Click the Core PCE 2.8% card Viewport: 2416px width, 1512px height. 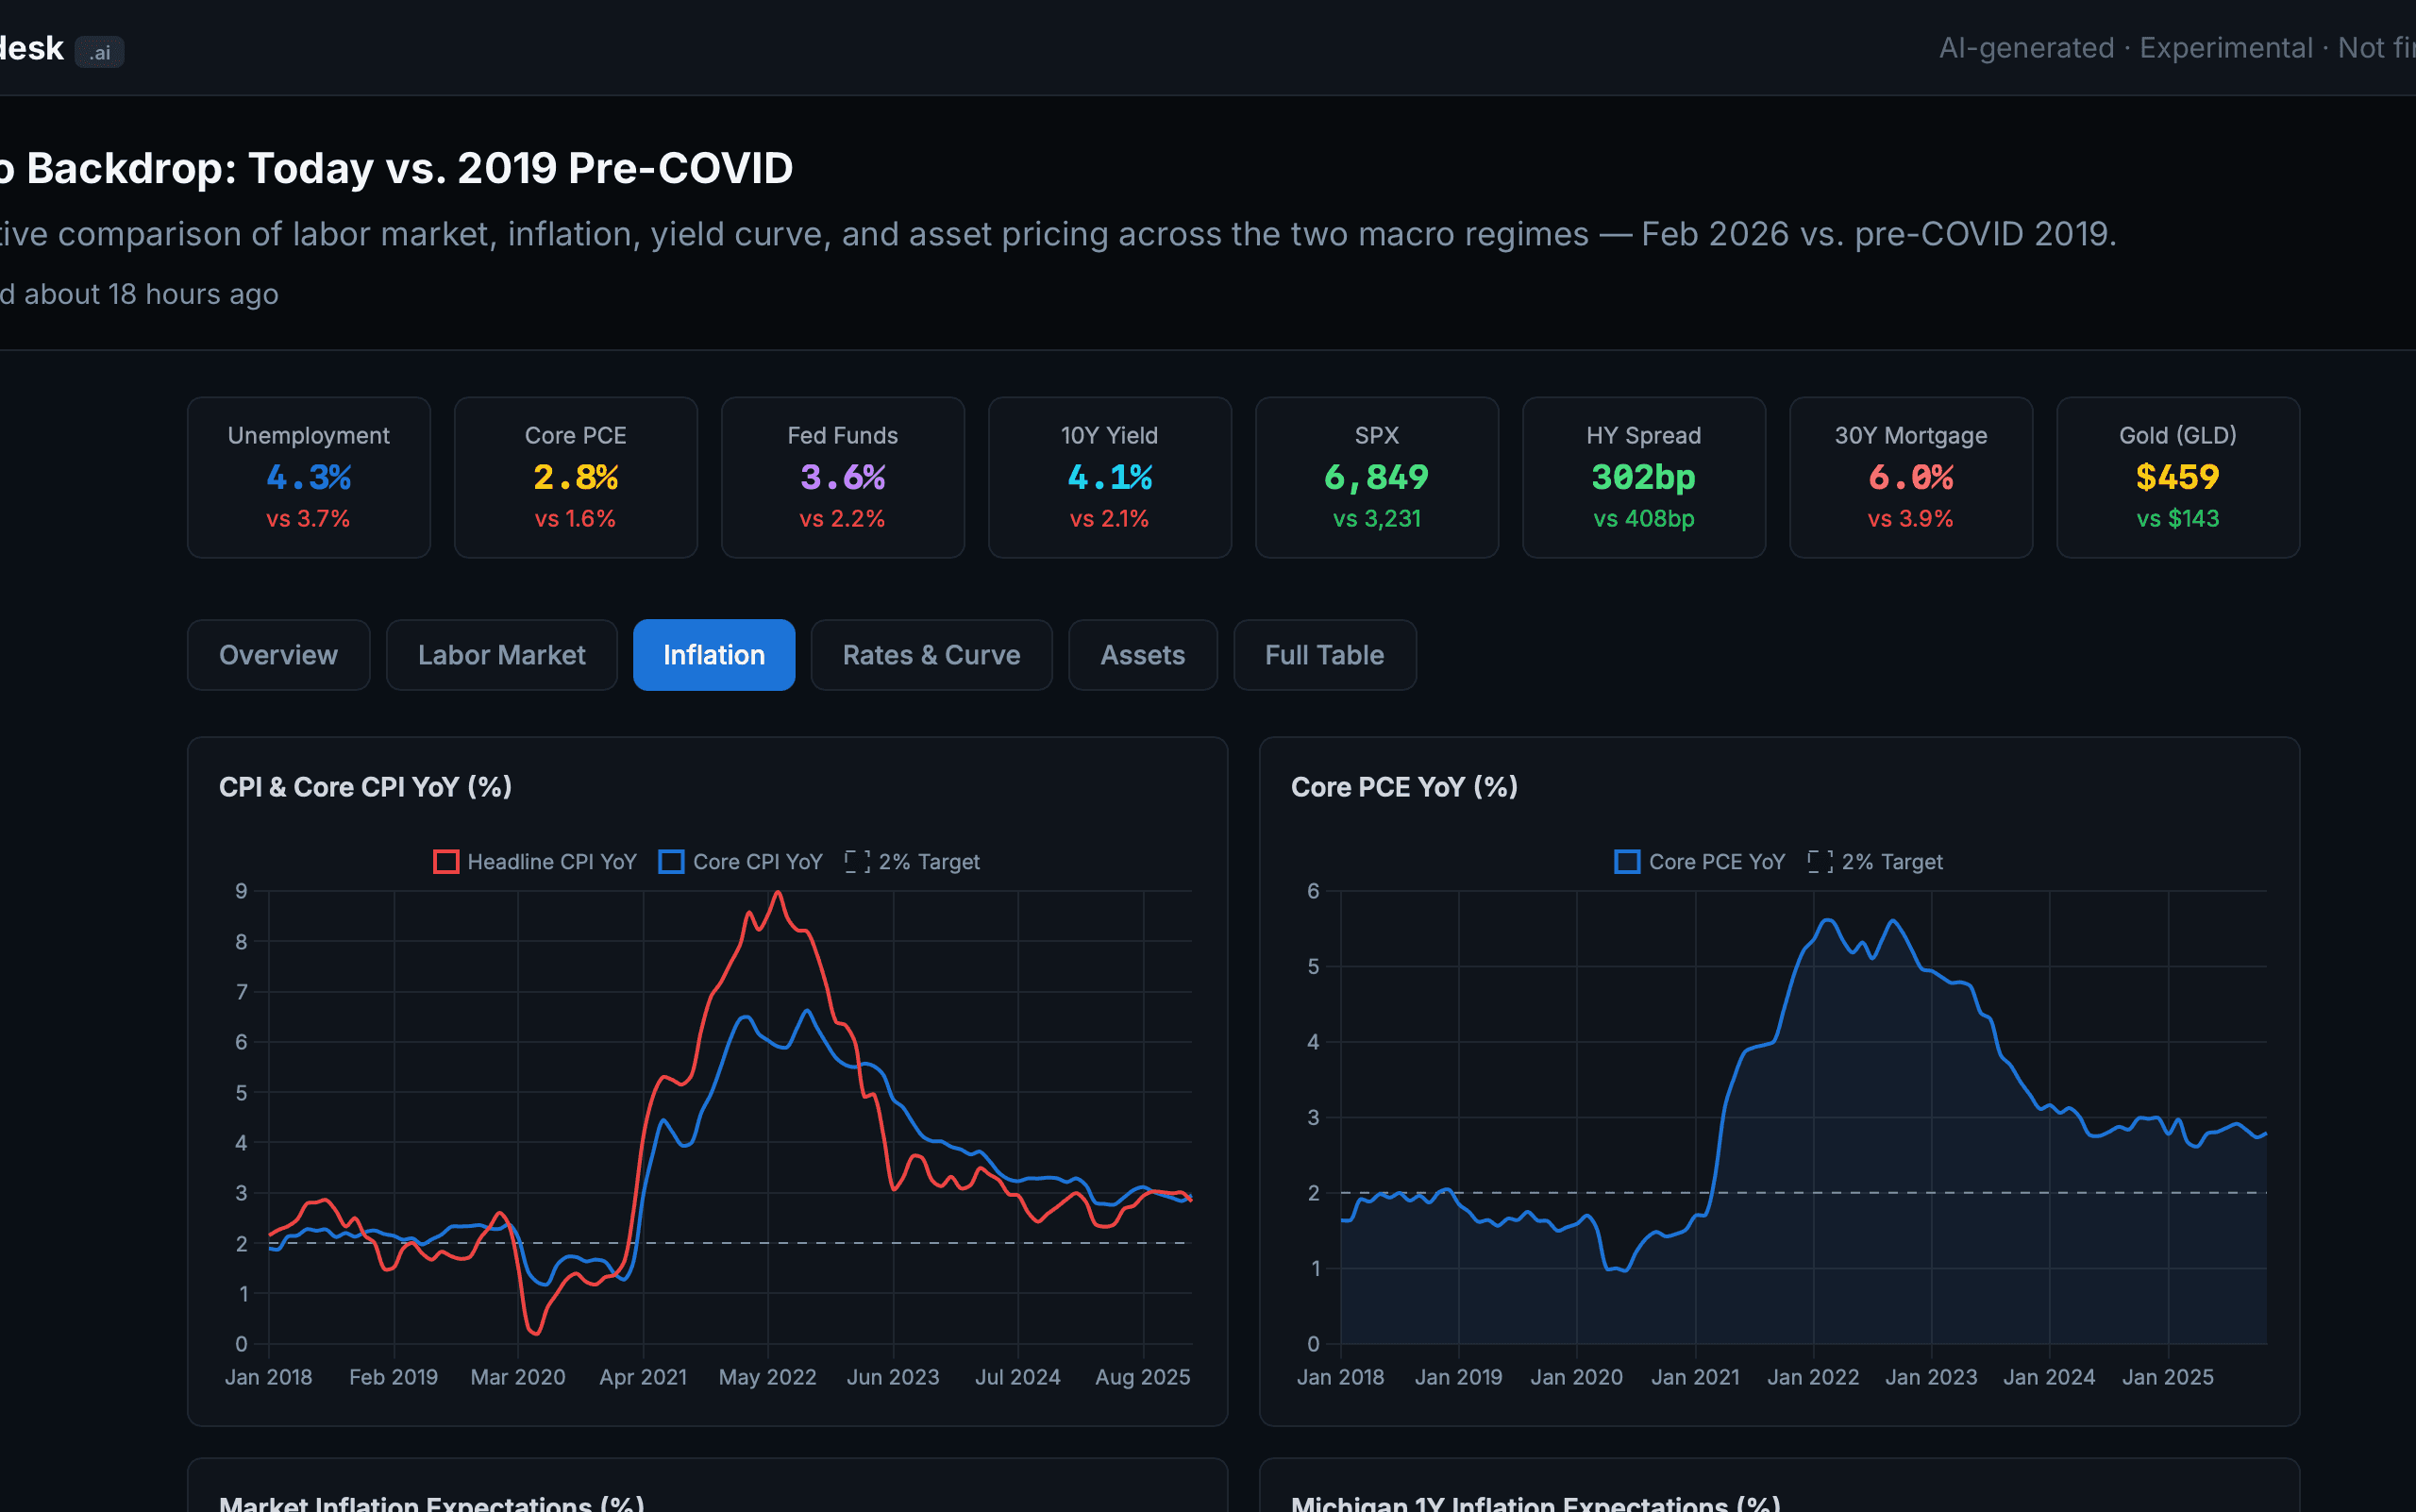tap(575, 477)
